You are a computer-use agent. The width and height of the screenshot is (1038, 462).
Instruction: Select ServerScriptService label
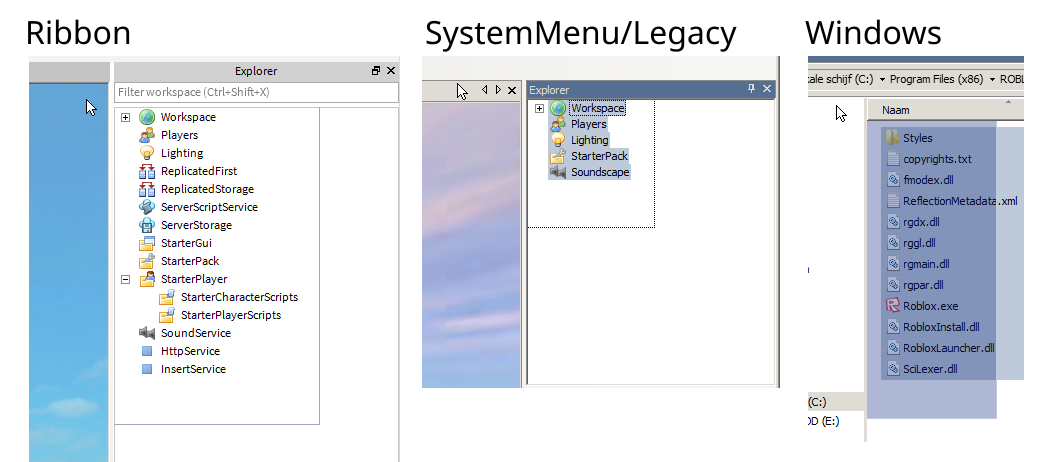[209, 207]
